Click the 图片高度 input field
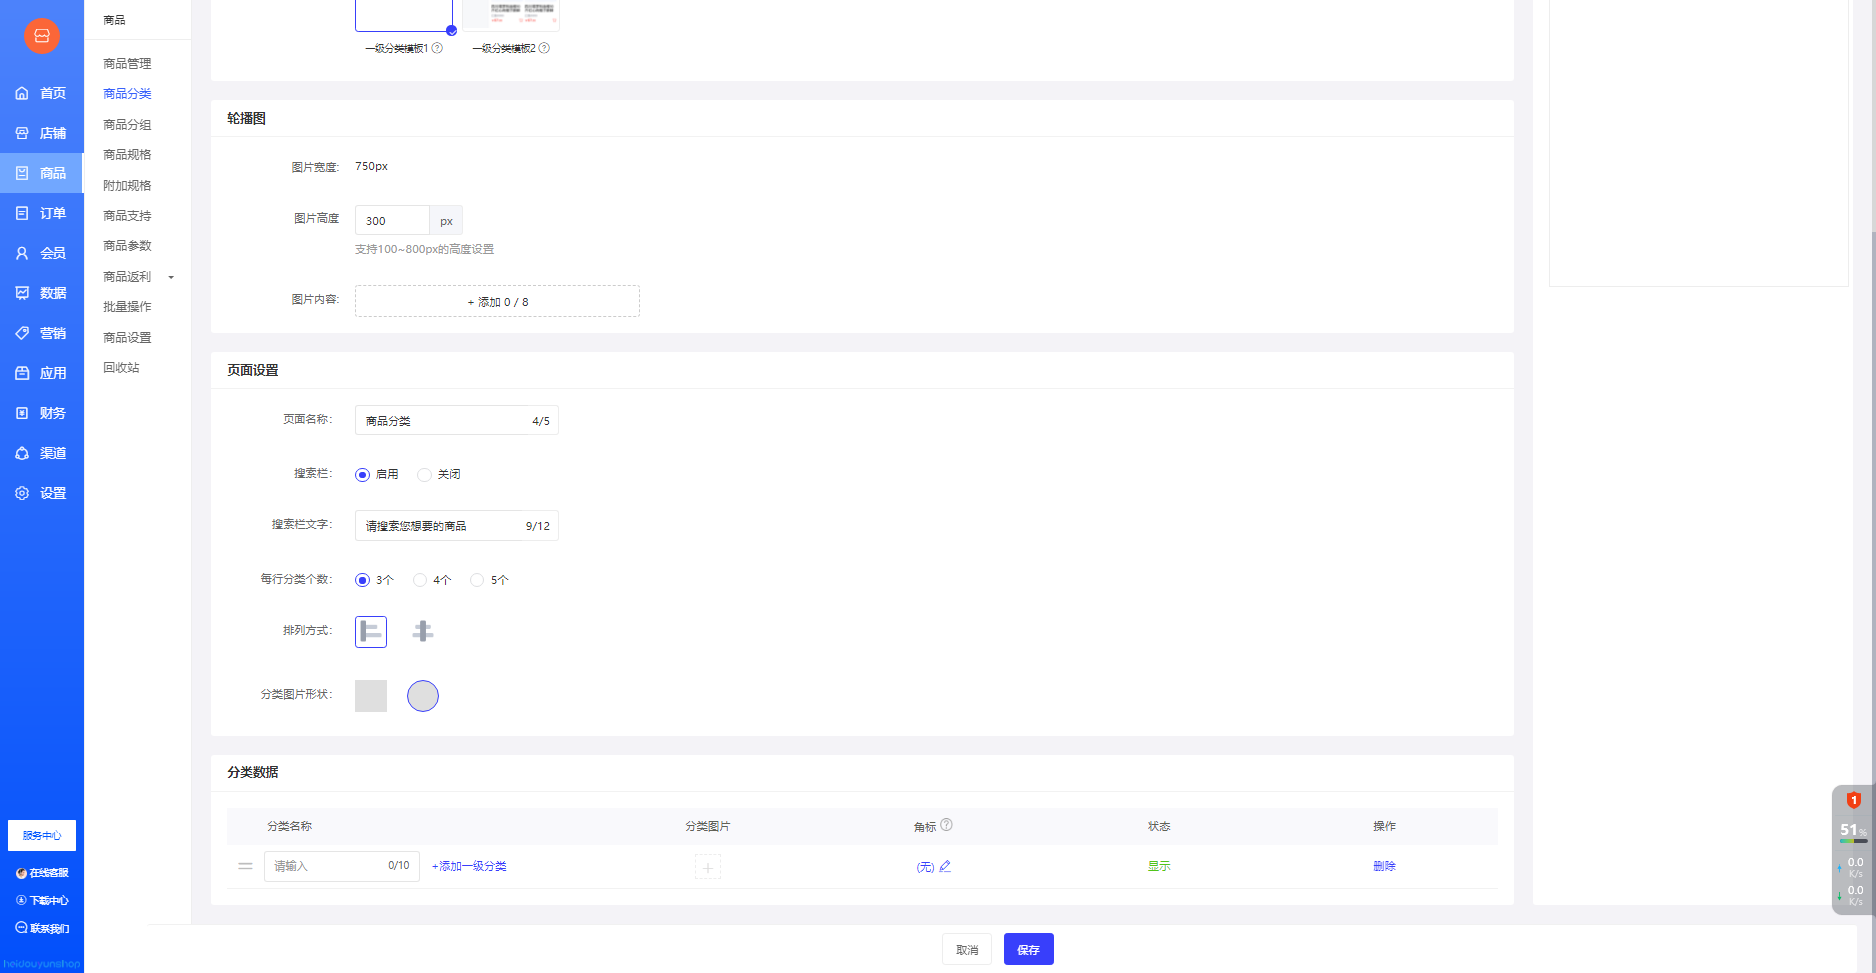1876x973 pixels. pyautogui.click(x=392, y=220)
